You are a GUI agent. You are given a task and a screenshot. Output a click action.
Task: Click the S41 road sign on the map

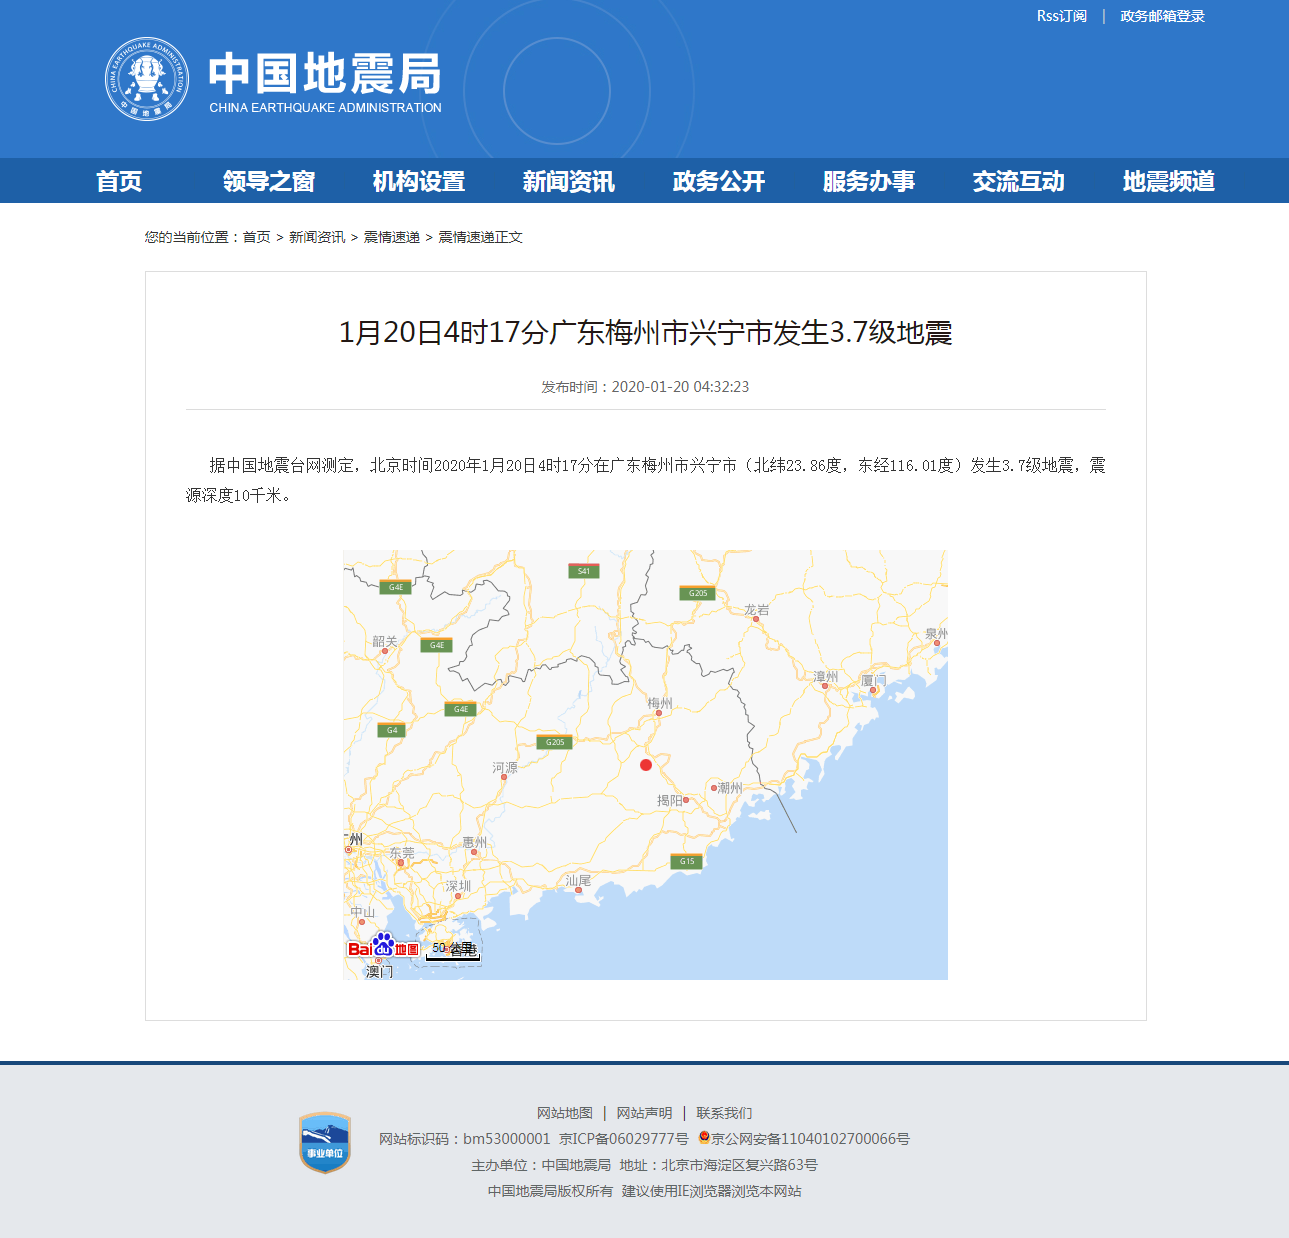click(584, 571)
